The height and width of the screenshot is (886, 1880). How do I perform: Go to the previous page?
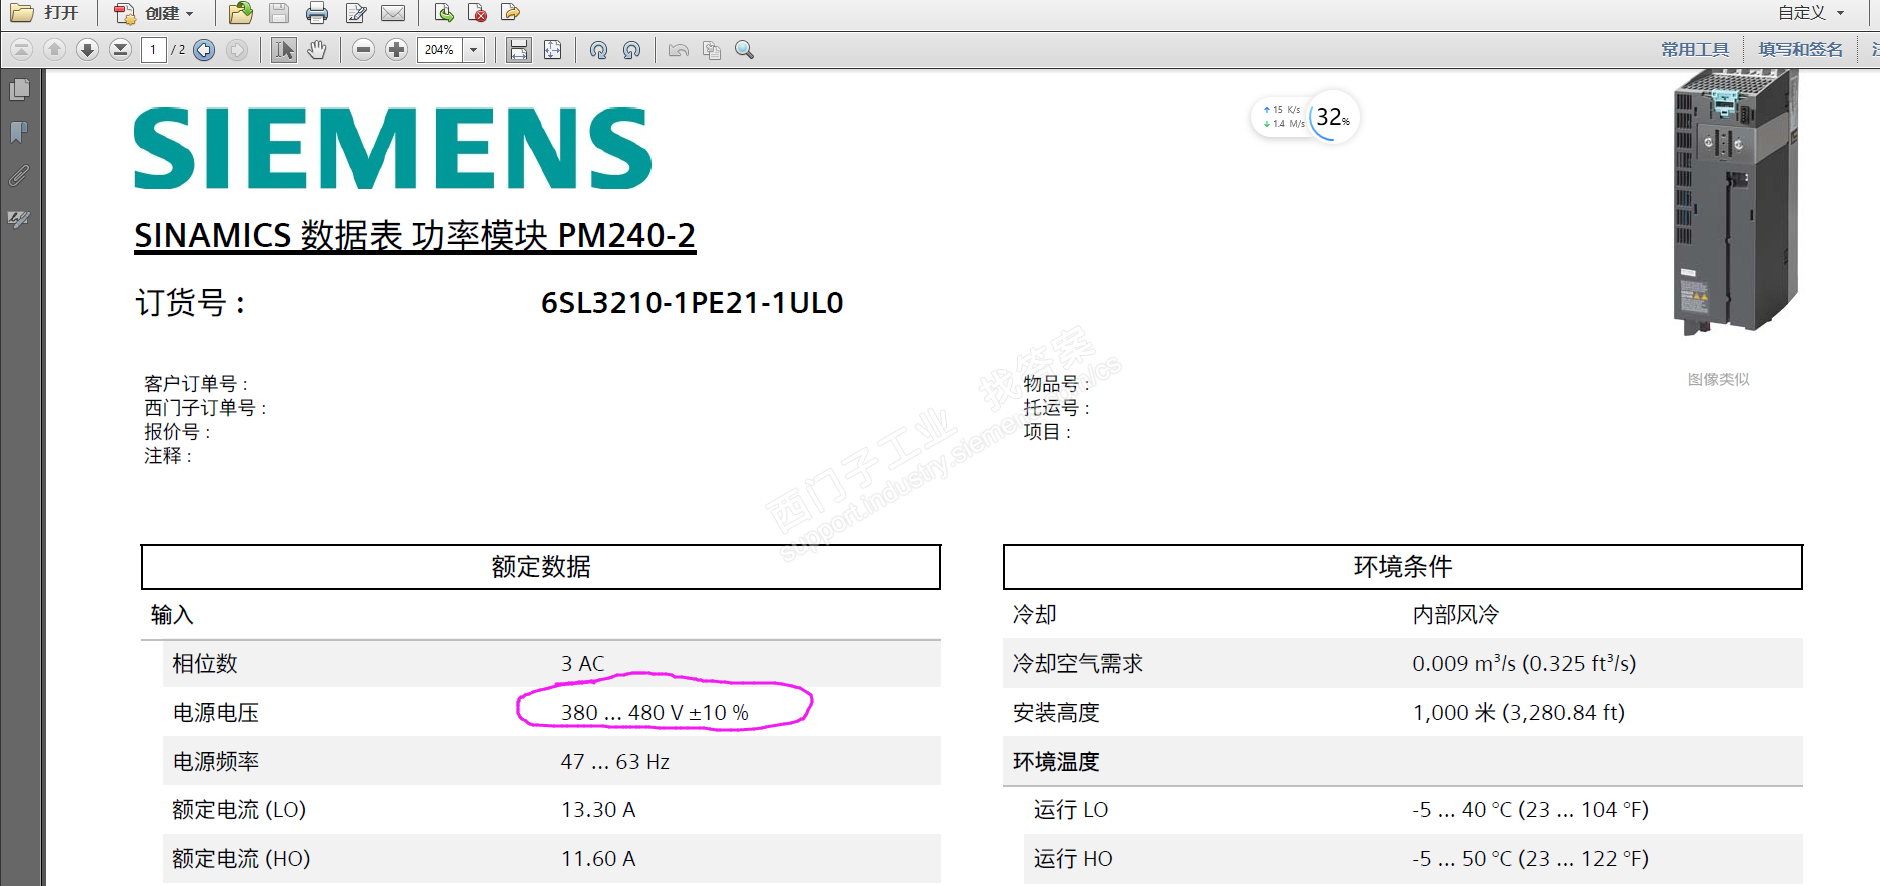click(x=55, y=50)
